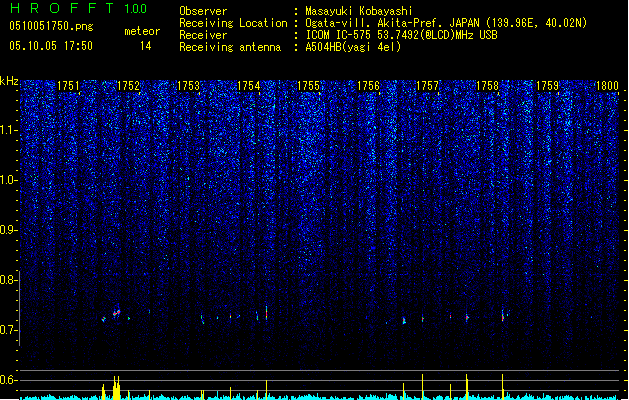Click the 0.8 kHz axis label
Screen dimensions: 629x400
[8, 280]
